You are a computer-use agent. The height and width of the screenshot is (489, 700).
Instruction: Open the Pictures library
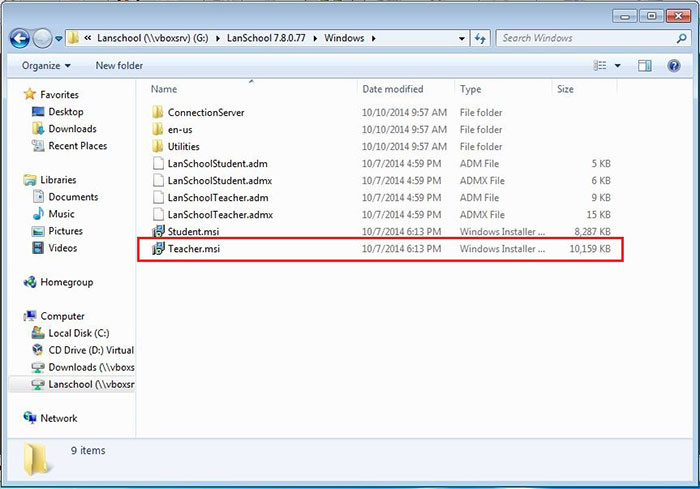[x=66, y=231]
